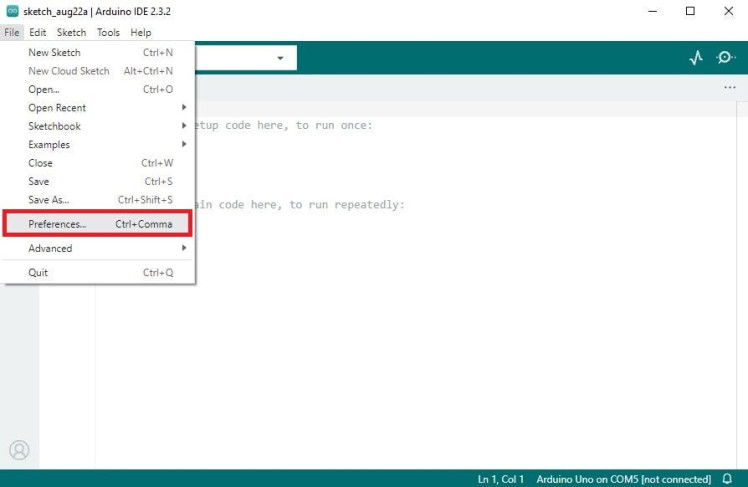Open the Serial Monitor
This screenshot has width=748, height=487.
pyautogui.click(x=725, y=58)
